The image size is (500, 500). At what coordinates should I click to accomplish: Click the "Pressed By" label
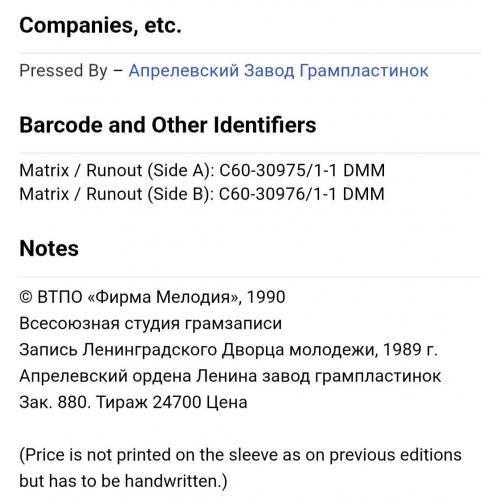[63, 71]
